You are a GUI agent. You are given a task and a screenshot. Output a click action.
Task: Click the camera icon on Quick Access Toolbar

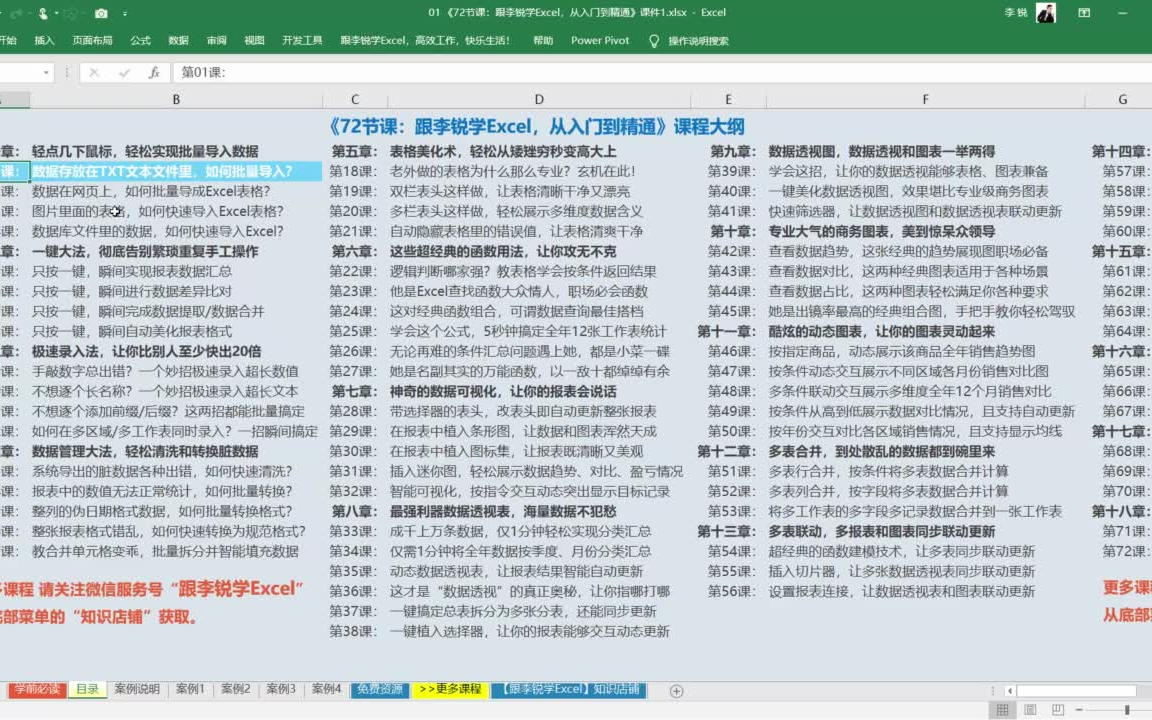pyautogui.click(x=101, y=13)
